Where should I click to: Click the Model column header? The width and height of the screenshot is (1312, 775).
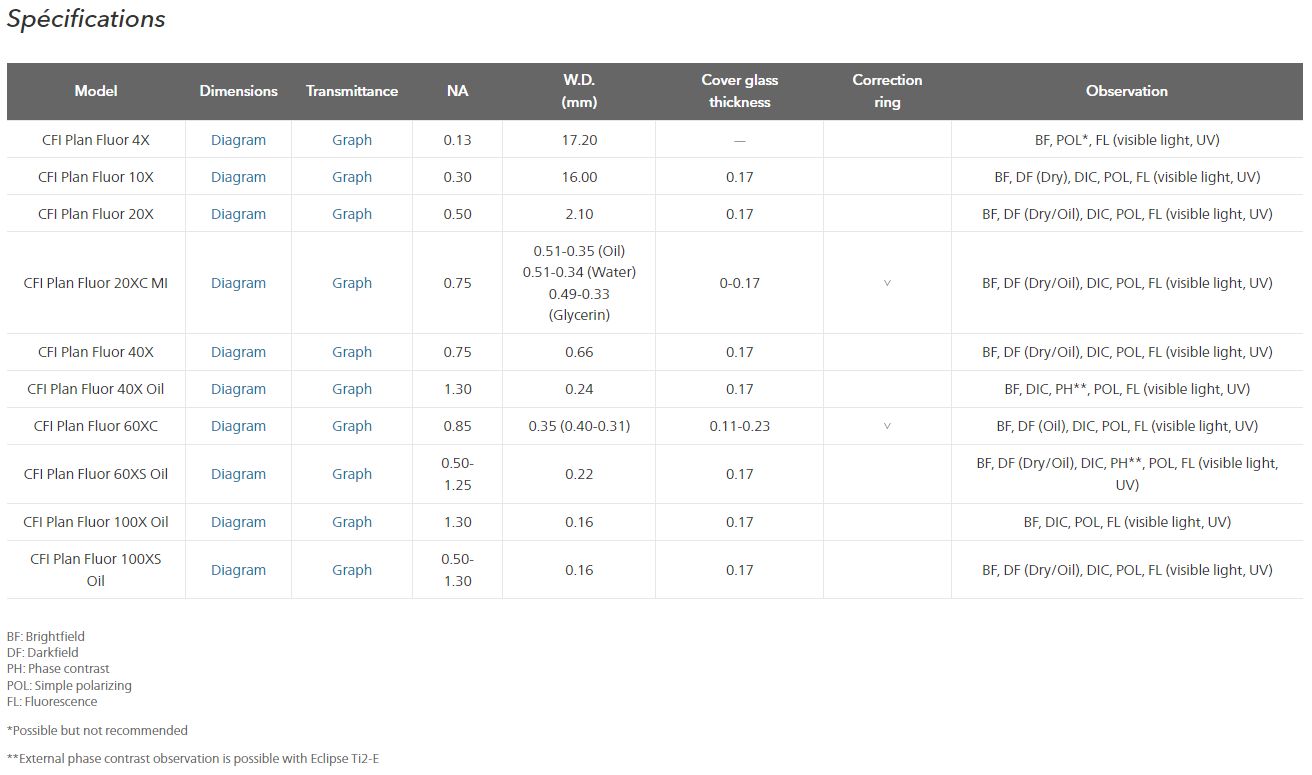[x=96, y=91]
